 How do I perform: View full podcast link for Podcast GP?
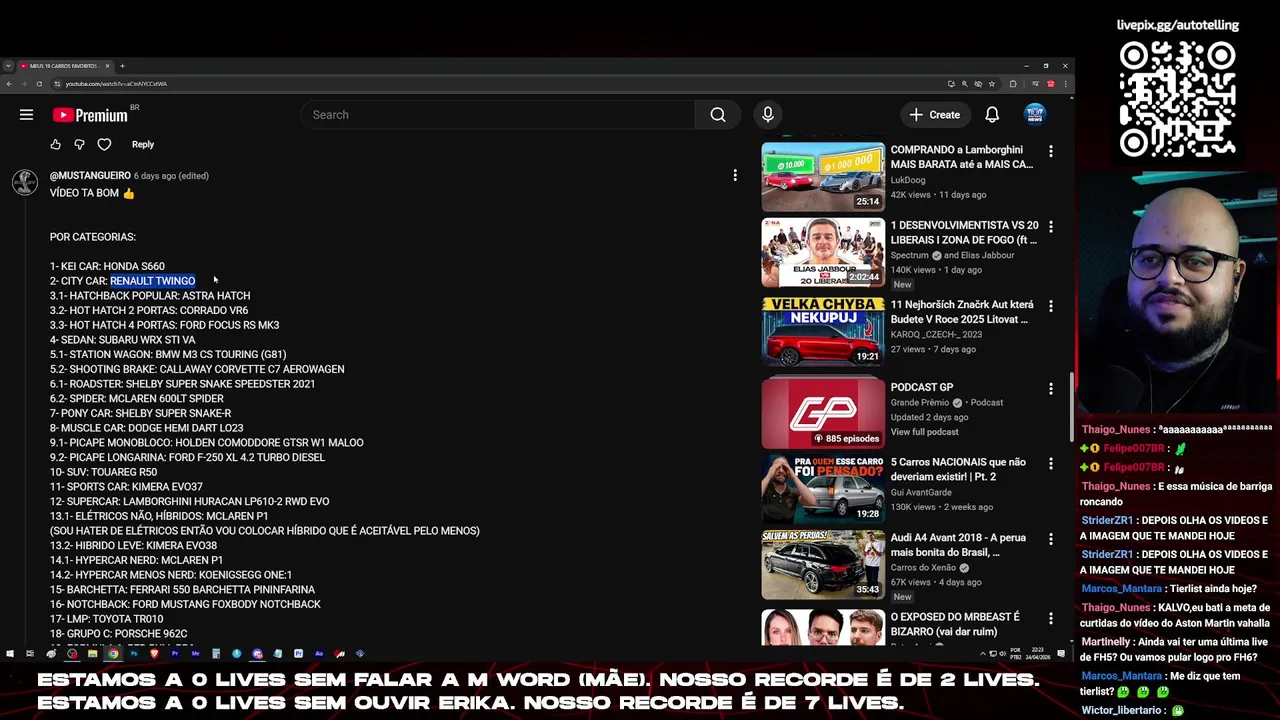[924, 432]
